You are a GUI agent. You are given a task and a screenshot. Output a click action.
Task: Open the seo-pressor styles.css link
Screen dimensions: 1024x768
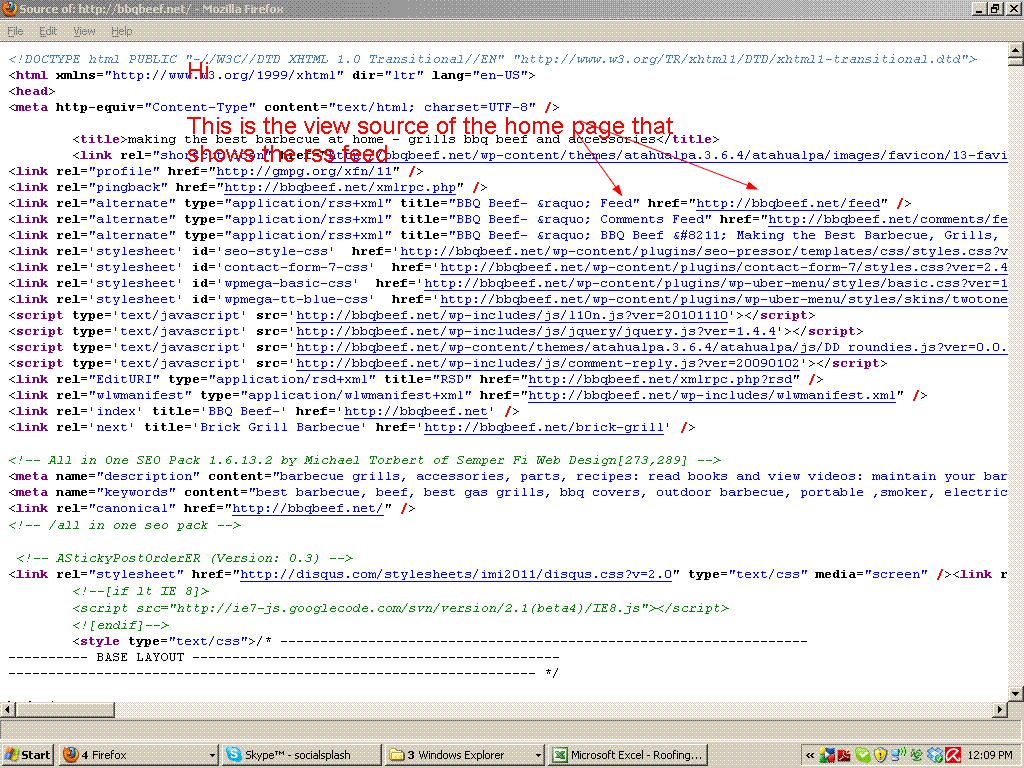[x=704, y=251]
